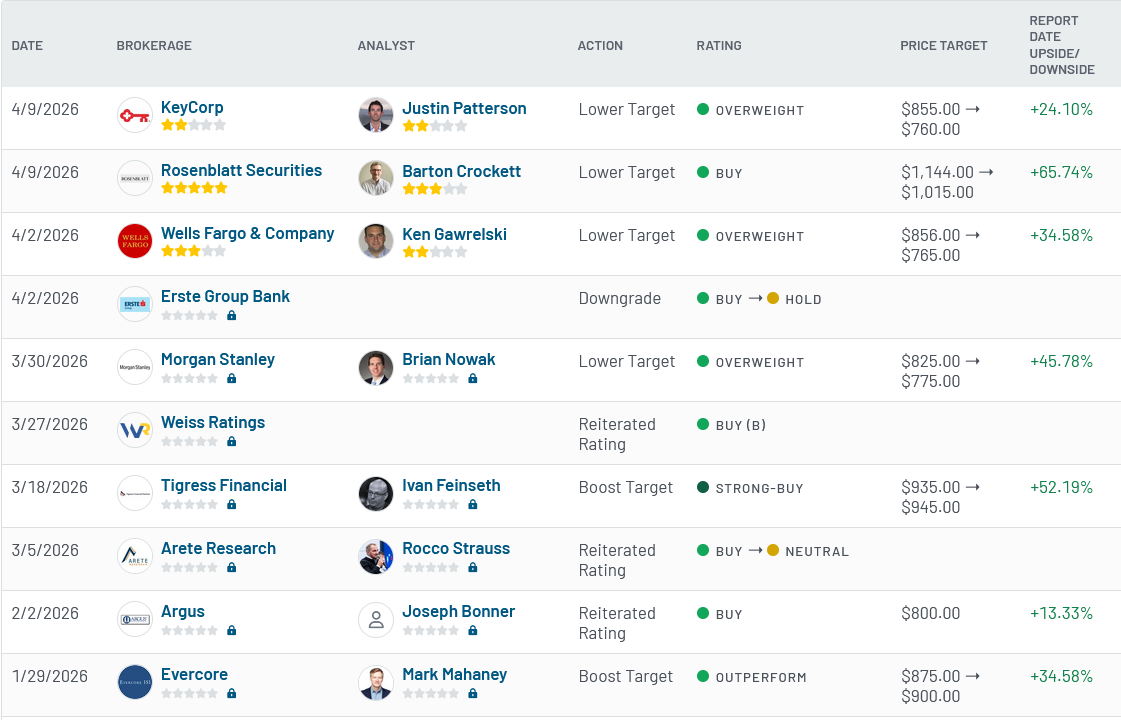Viewport: 1121px width, 720px height.
Task: Open analyst Justin Patterson's page
Action: [x=465, y=108]
